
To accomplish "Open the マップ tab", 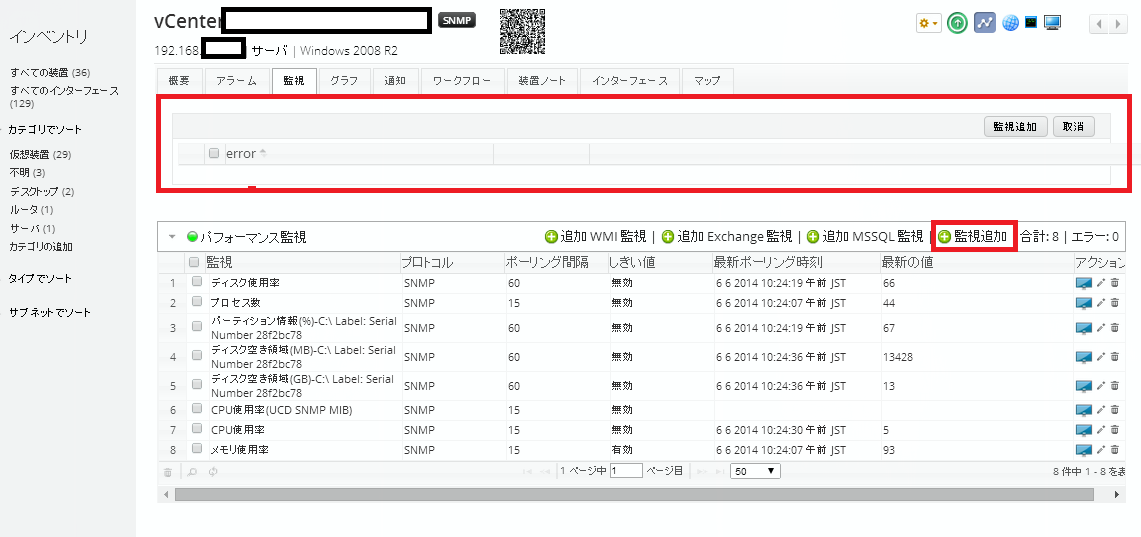I will tap(707, 81).
